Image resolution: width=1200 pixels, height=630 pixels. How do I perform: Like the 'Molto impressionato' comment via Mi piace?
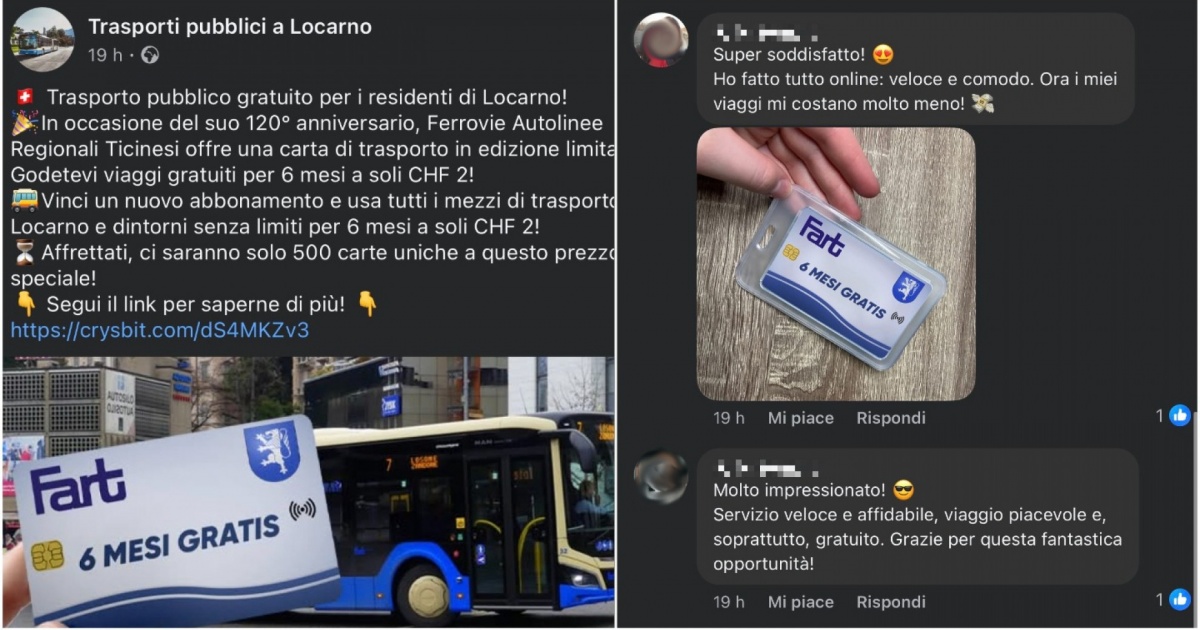[800, 602]
